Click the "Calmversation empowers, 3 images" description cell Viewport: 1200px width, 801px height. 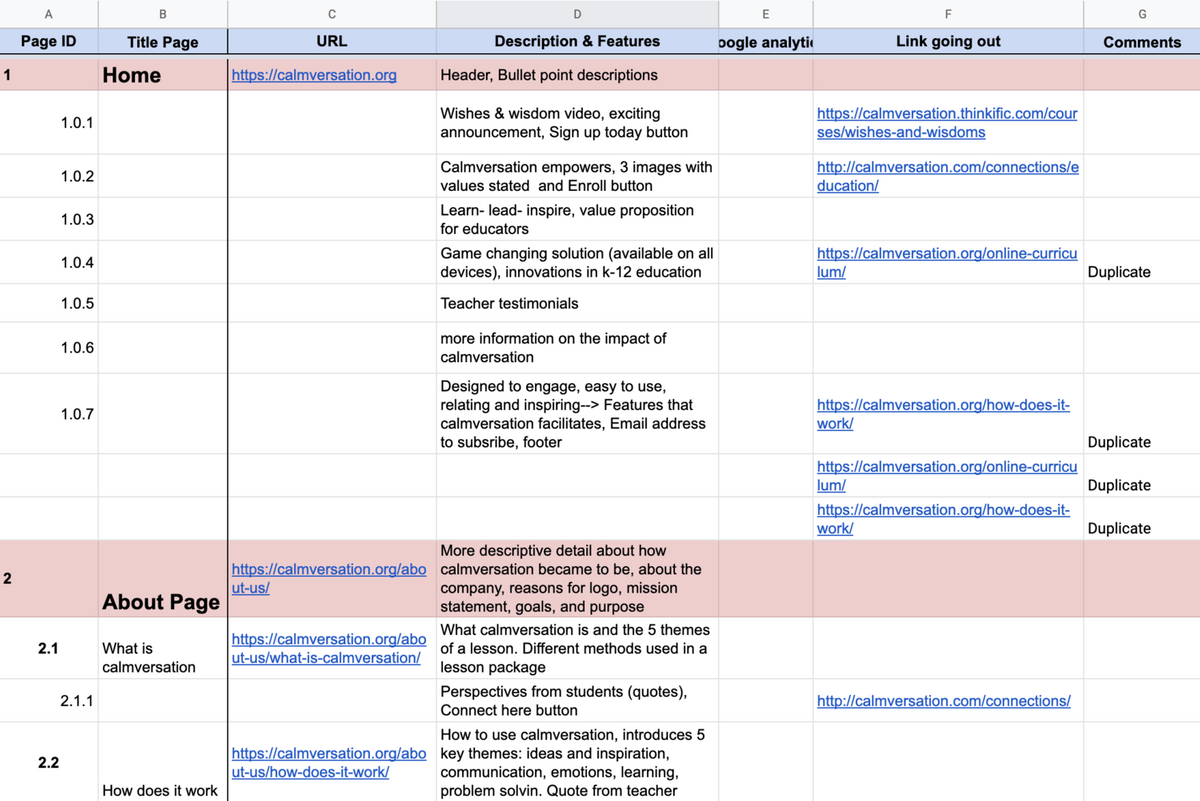(x=577, y=176)
